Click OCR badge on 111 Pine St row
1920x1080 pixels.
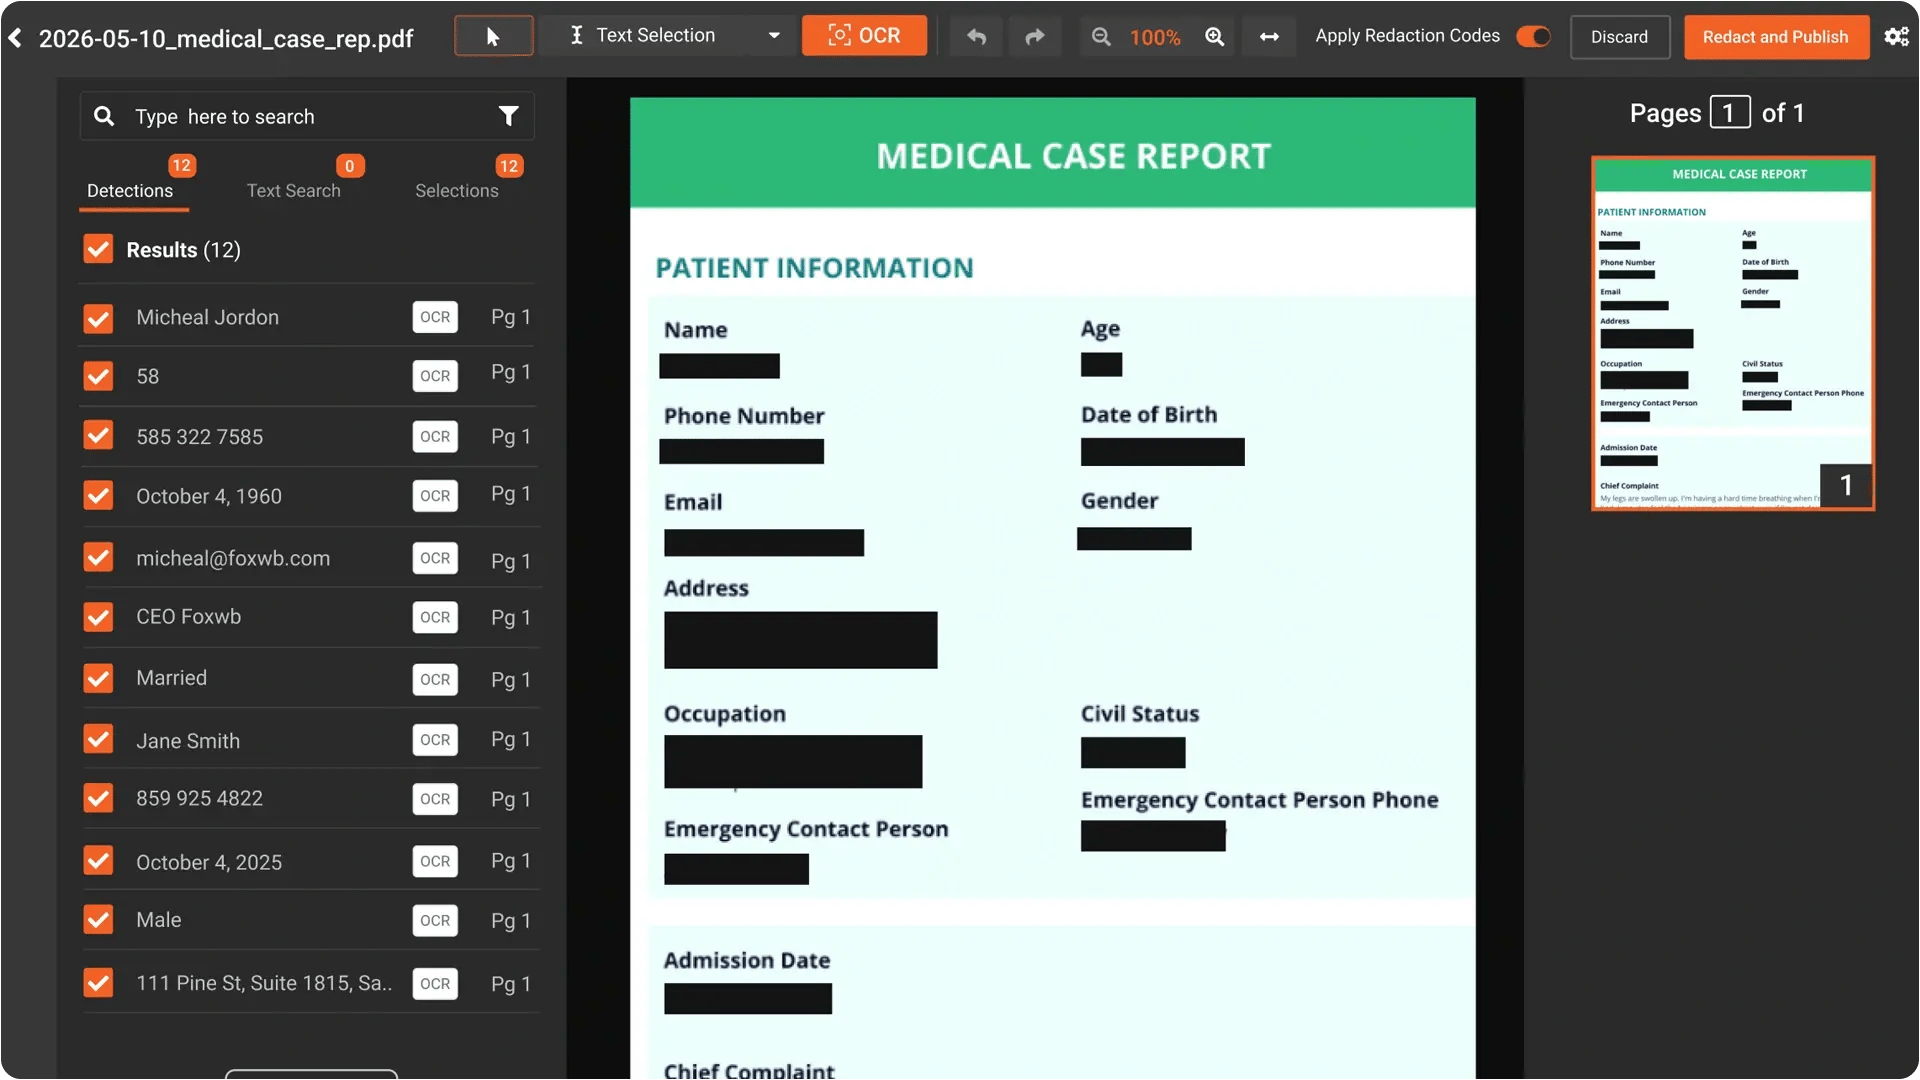435,984
